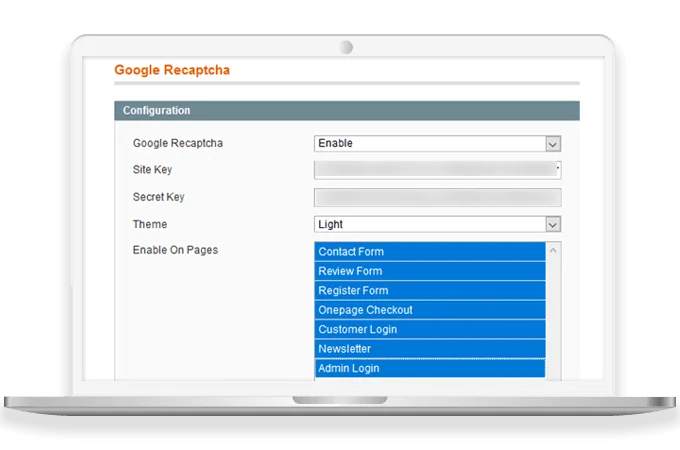680x450 pixels.
Task: Select Newsletter in the pages list
Action: (430, 349)
